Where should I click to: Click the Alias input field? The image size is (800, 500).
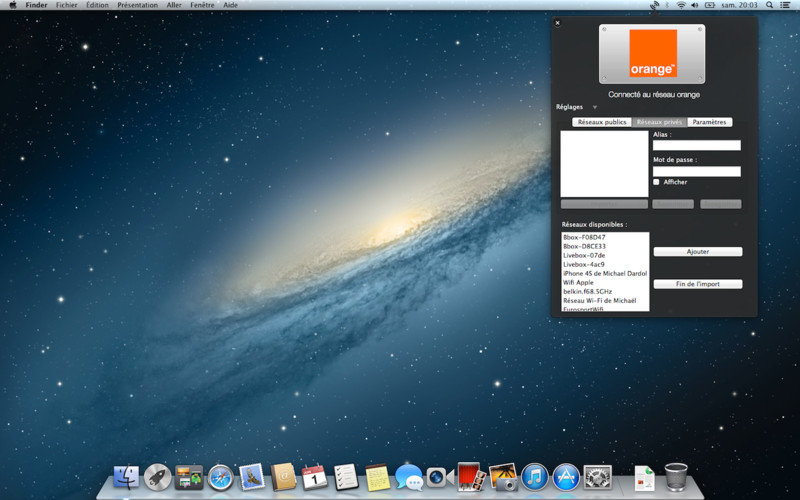point(696,145)
